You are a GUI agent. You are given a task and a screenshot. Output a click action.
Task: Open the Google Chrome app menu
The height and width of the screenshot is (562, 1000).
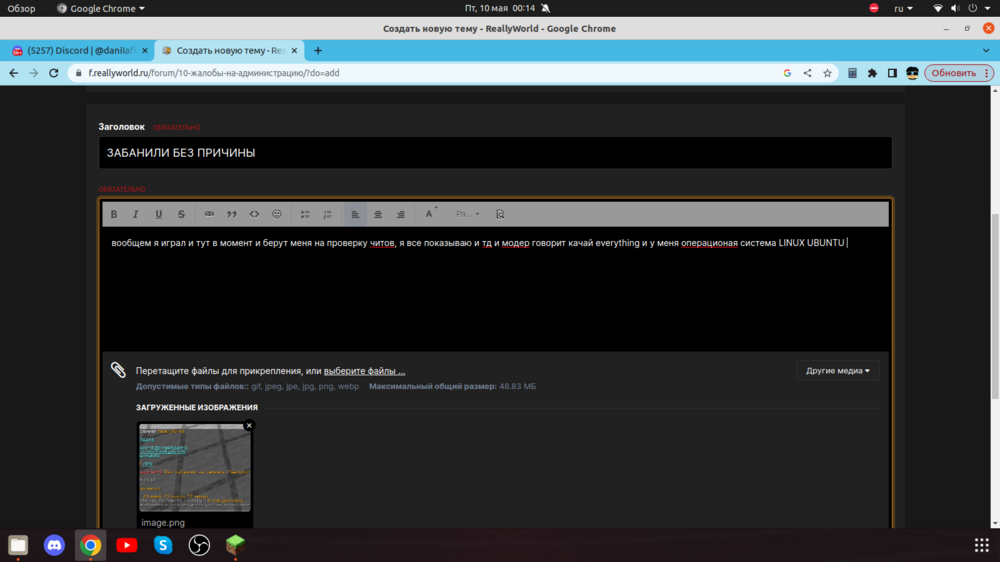(101, 8)
